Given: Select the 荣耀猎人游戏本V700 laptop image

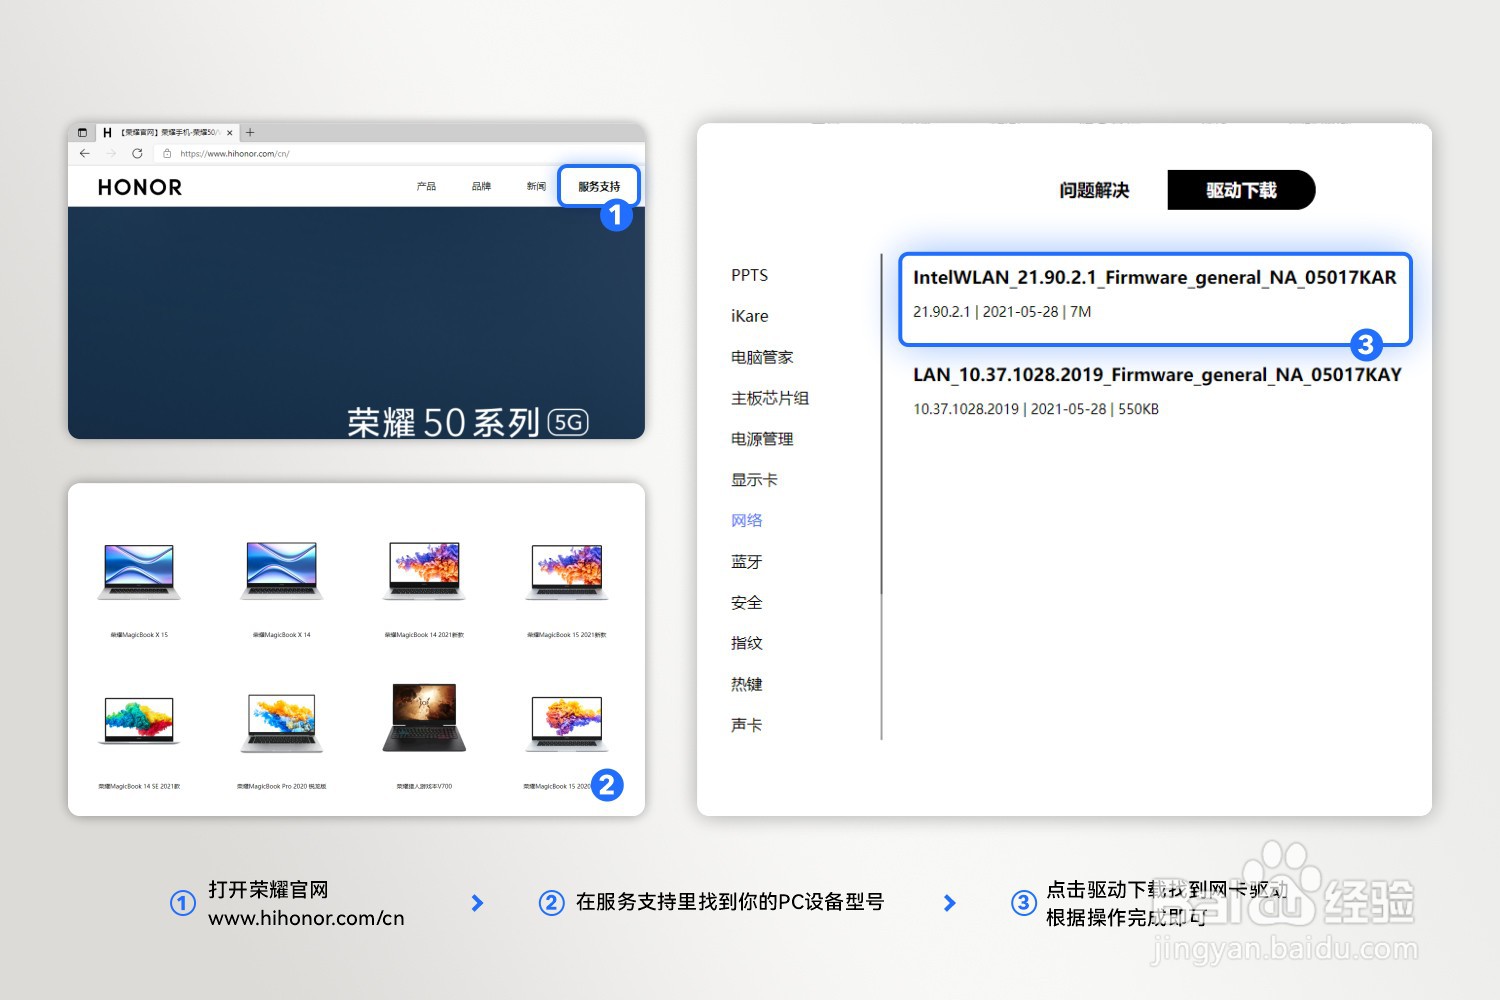Looking at the screenshot, I should 424,718.
